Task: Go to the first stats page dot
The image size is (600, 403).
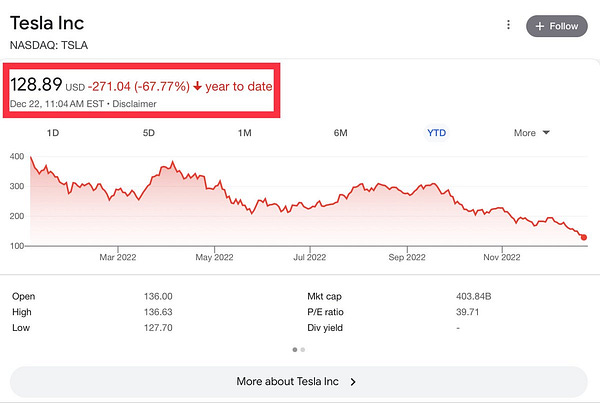Action: coord(295,349)
